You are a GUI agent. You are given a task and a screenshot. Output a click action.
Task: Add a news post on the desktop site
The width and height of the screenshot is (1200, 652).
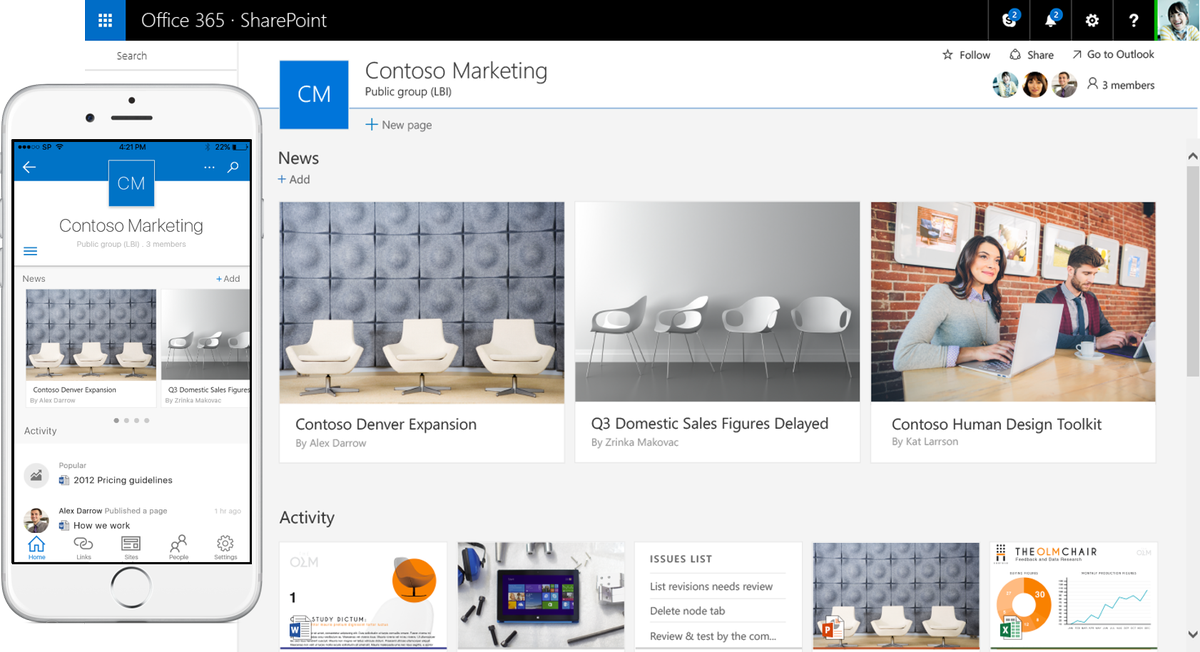(294, 180)
